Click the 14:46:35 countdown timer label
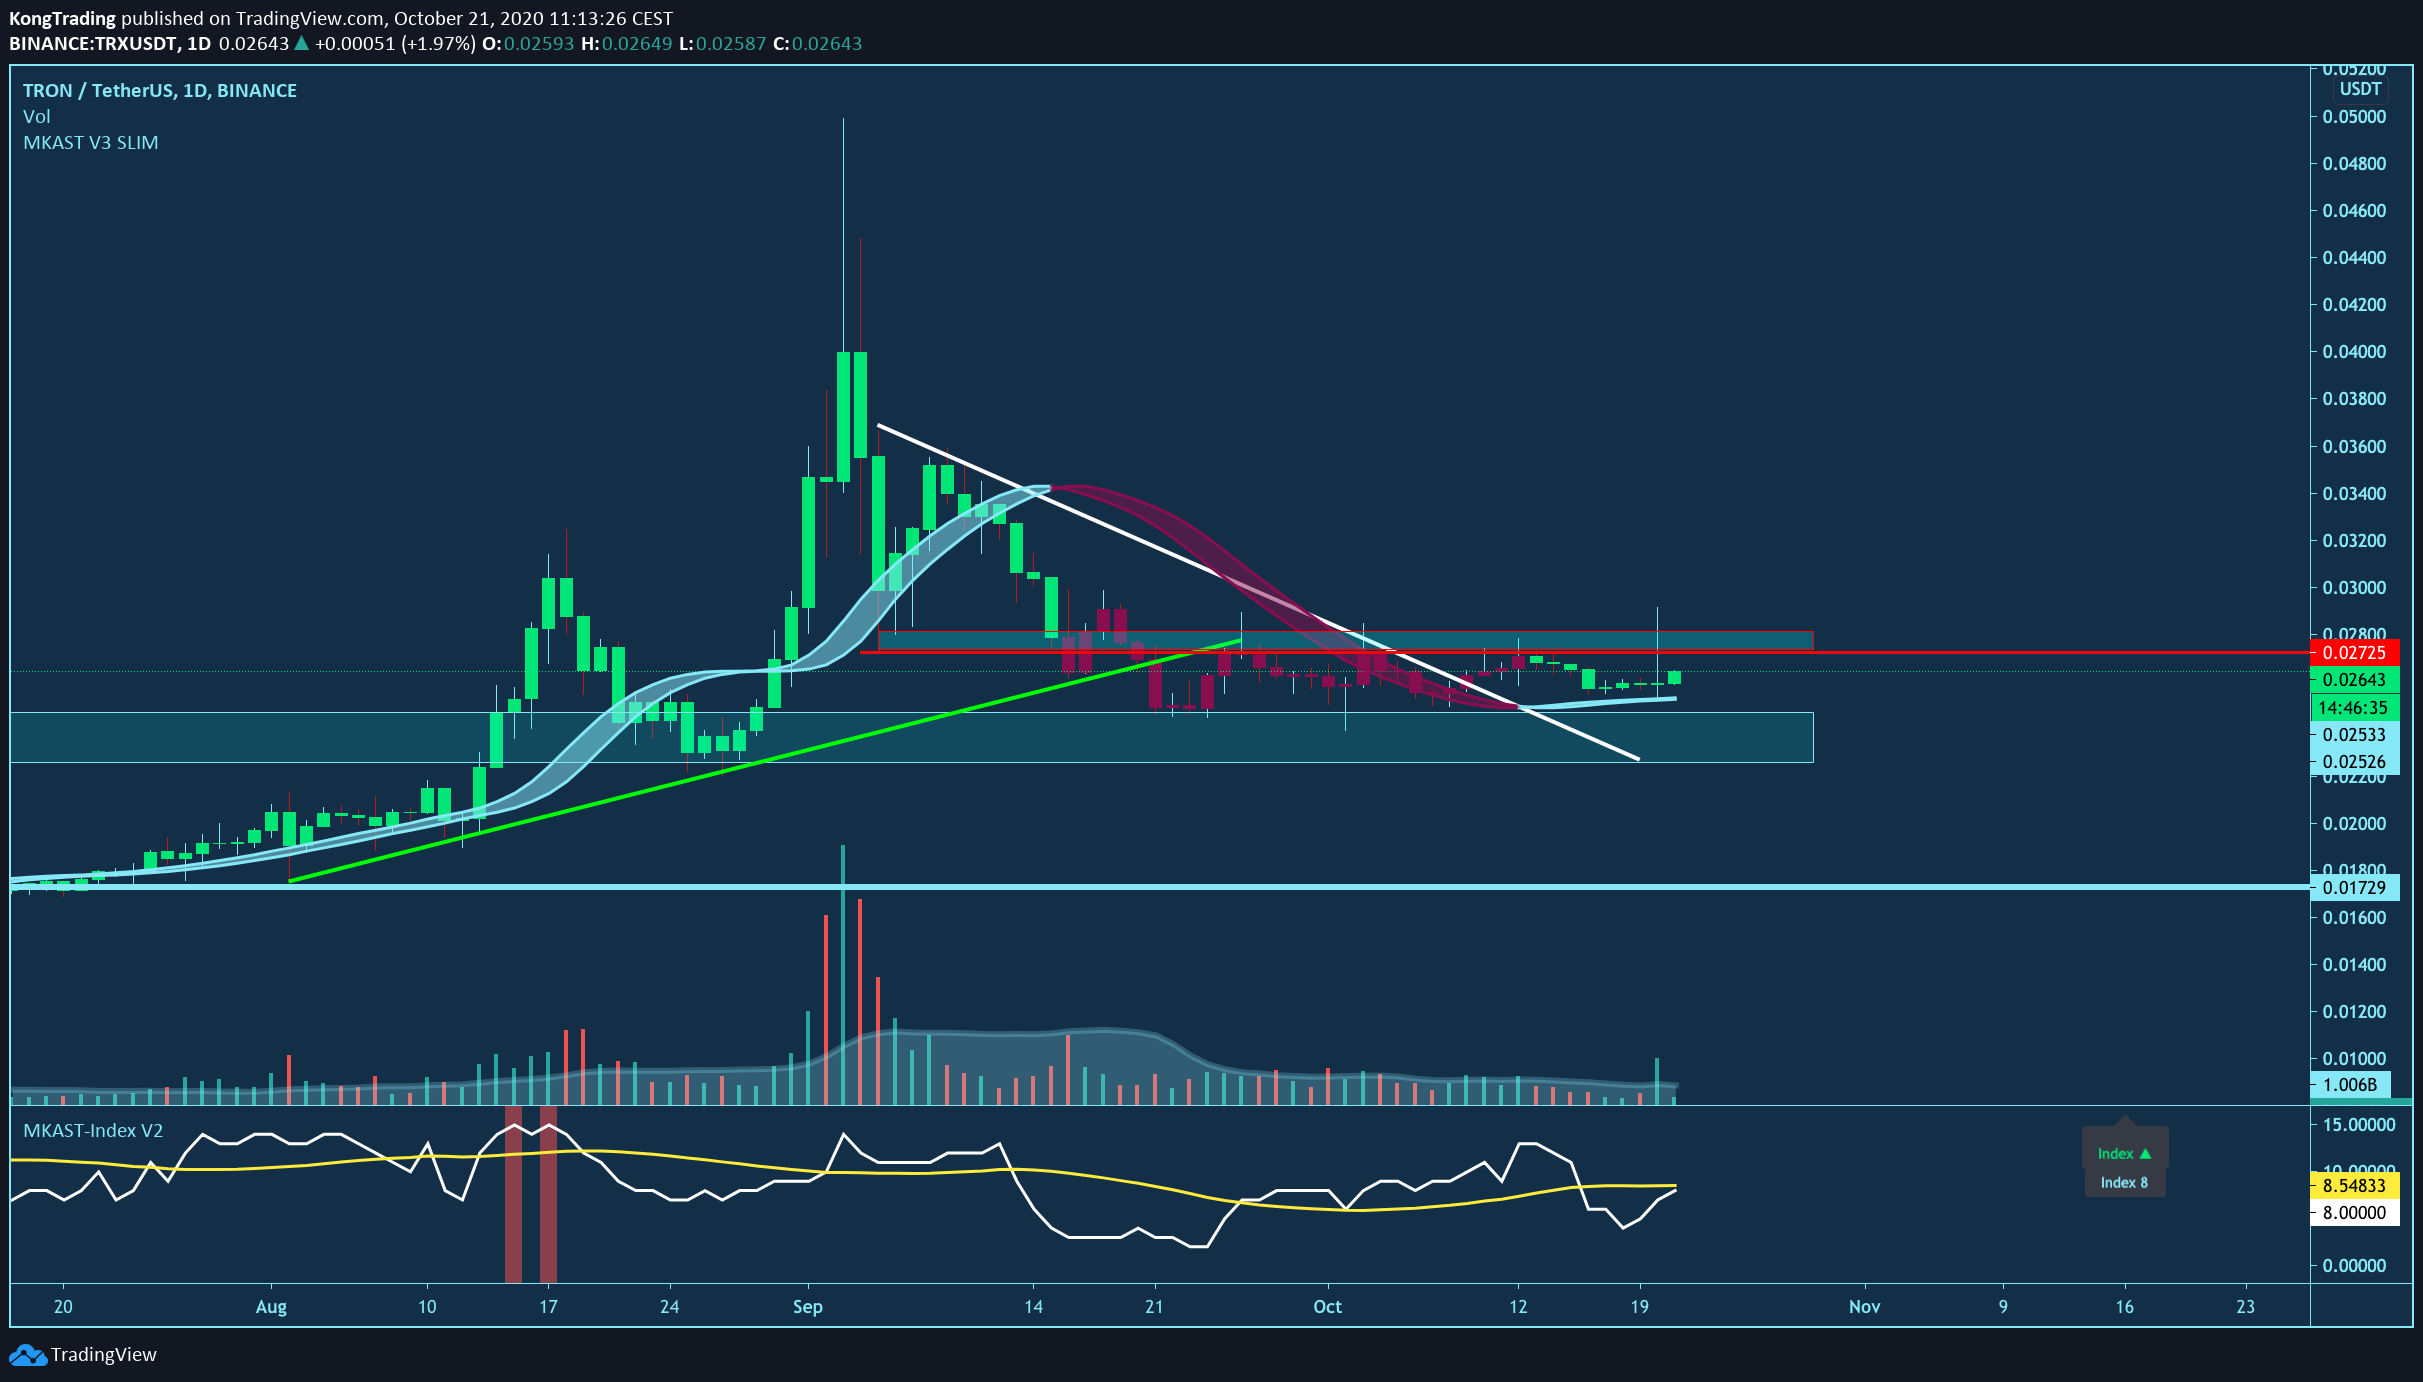 click(x=2354, y=708)
